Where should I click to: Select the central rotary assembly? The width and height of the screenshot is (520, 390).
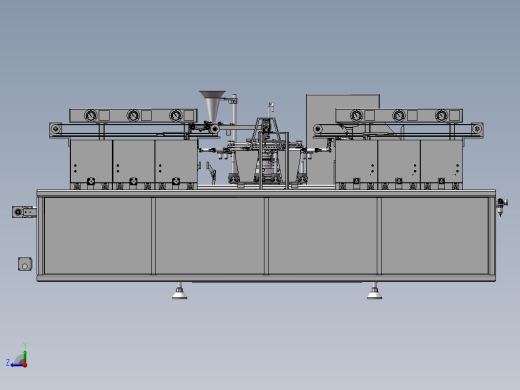(x=267, y=152)
